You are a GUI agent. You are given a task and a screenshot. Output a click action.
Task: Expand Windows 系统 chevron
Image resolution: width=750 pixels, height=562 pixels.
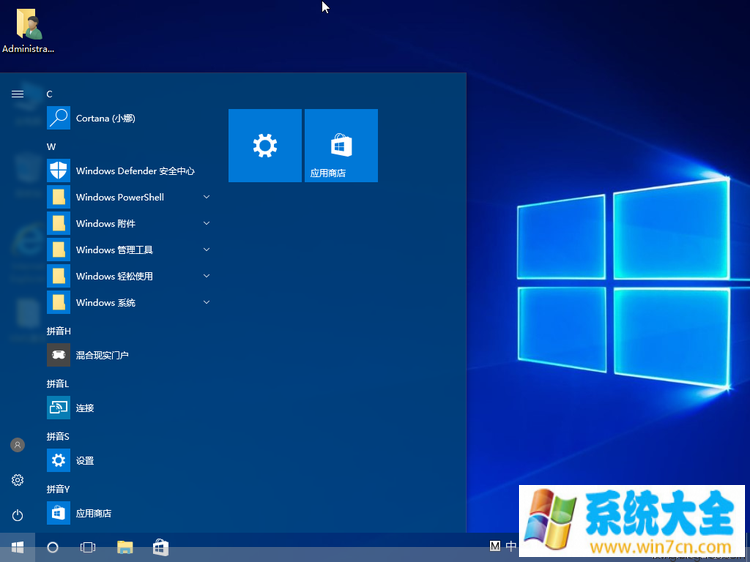pyautogui.click(x=207, y=302)
